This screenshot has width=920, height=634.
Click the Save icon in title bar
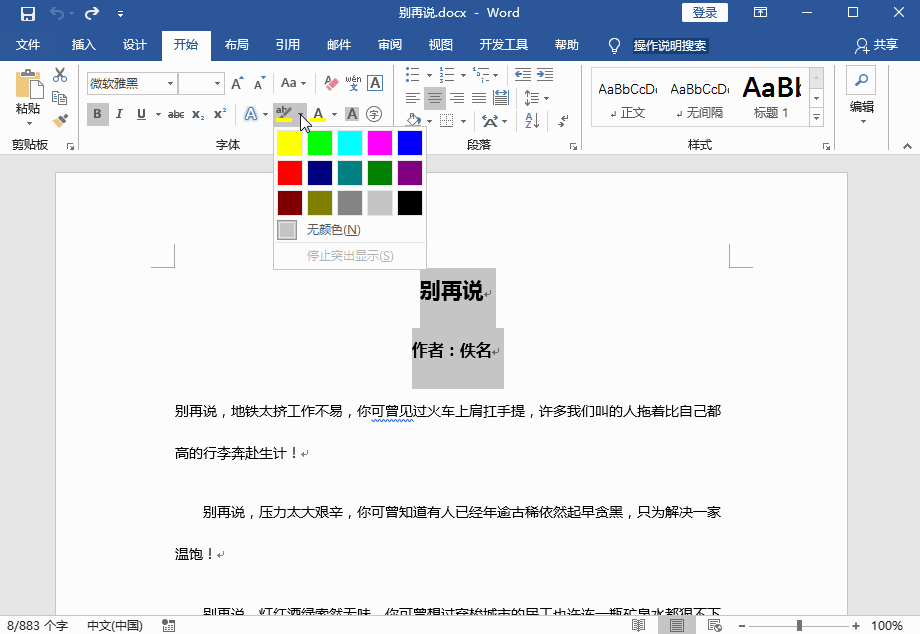[27, 13]
